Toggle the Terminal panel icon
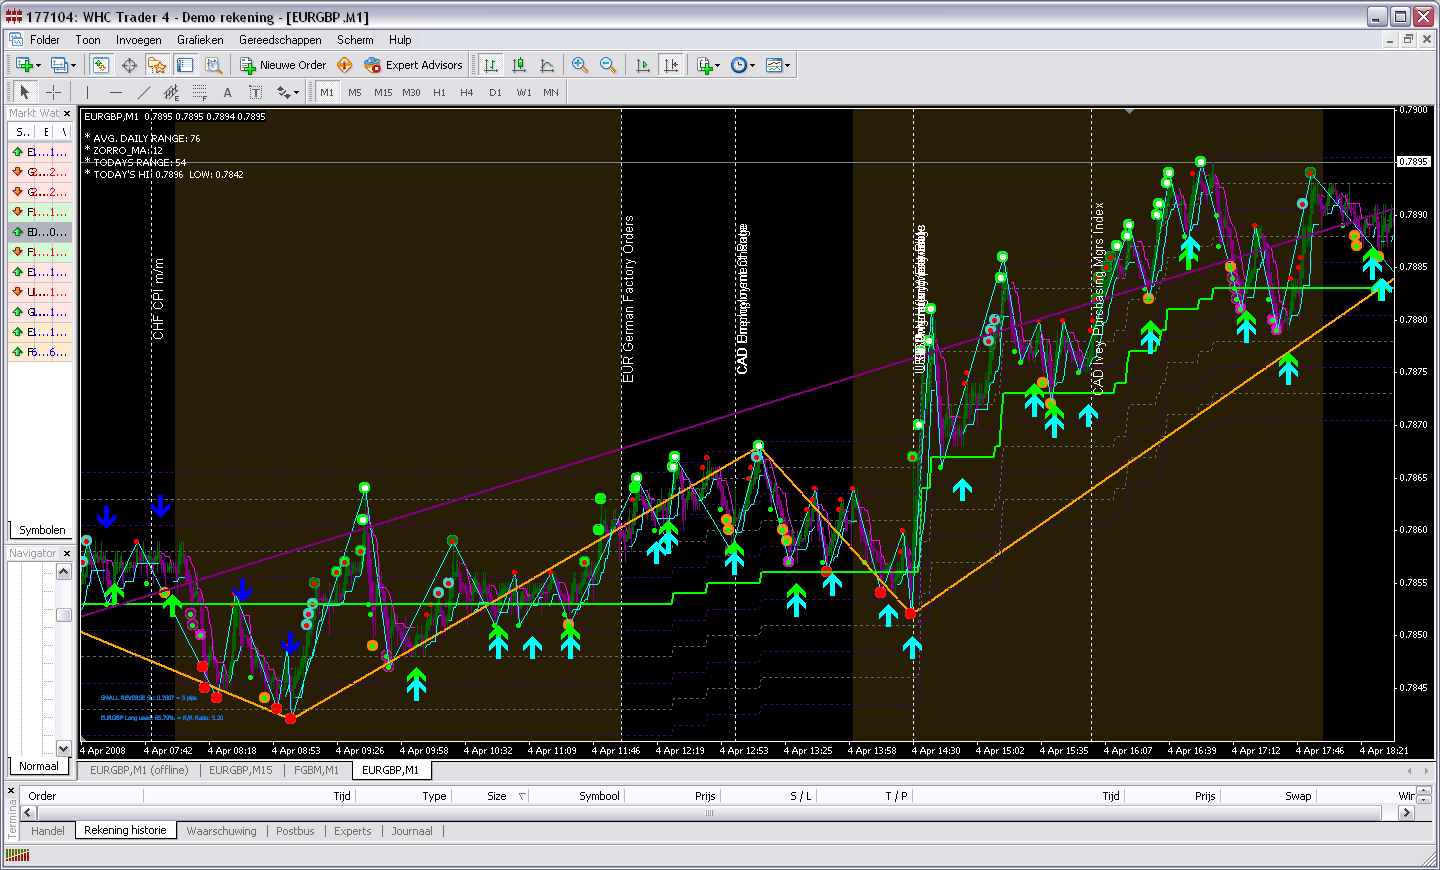The width and height of the screenshot is (1440, 870). (x=185, y=65)
